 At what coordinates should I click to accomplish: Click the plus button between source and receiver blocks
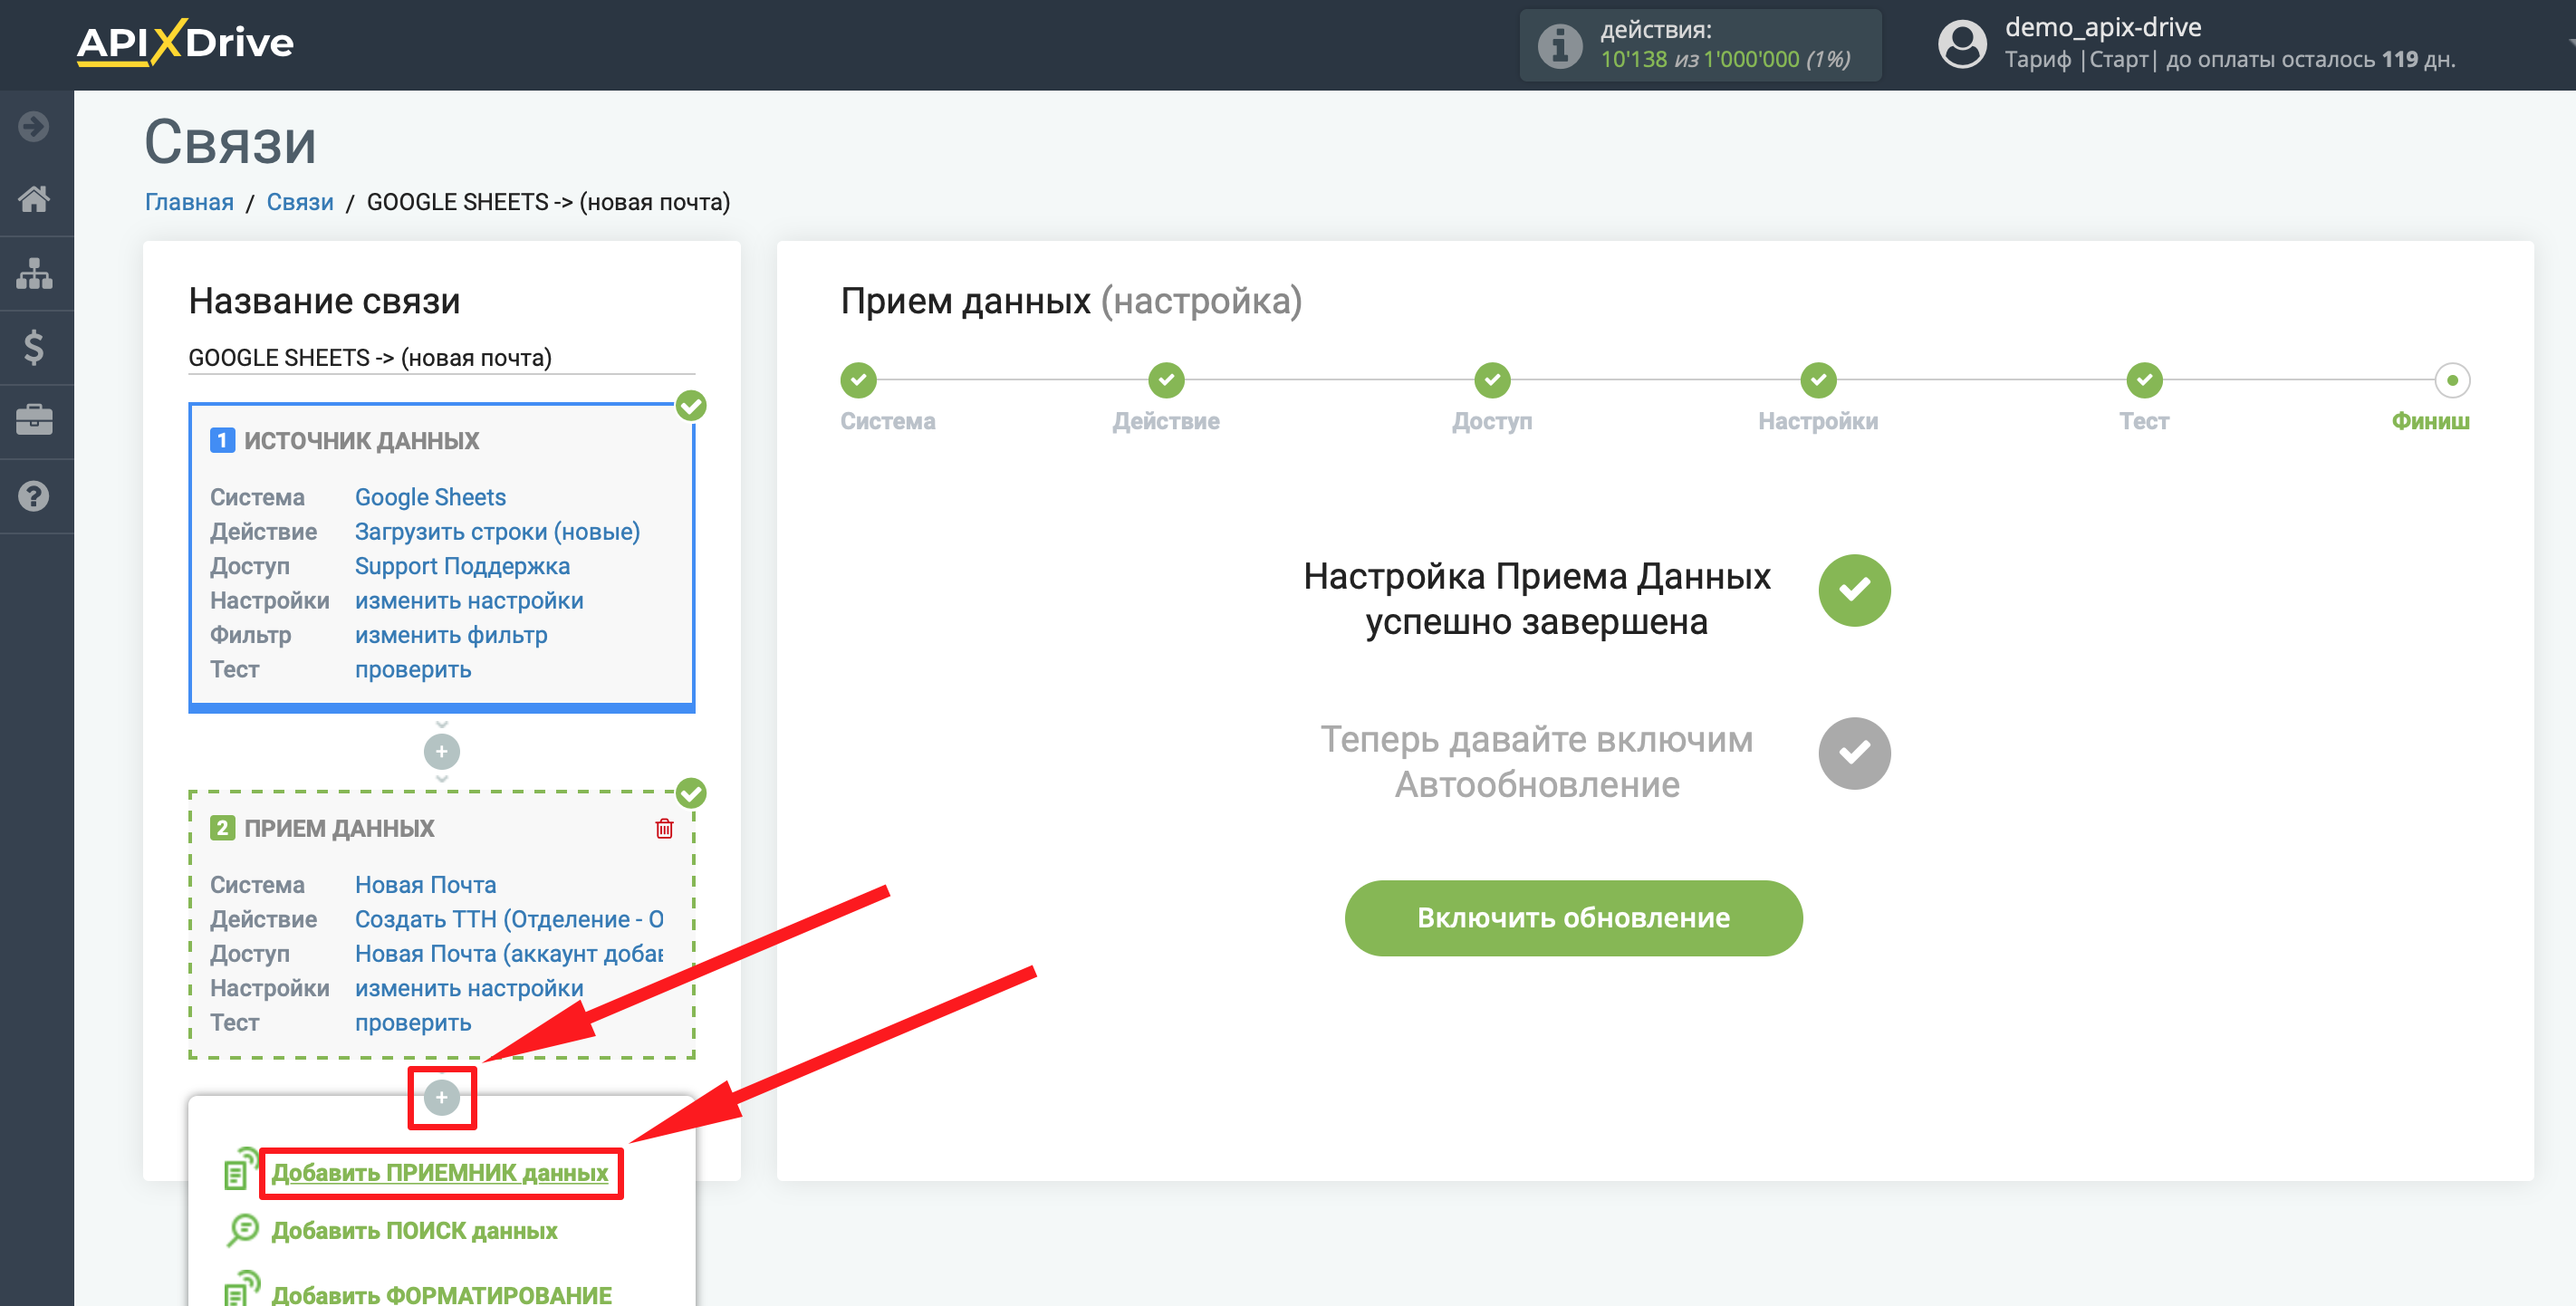click(x=442, y=751)
